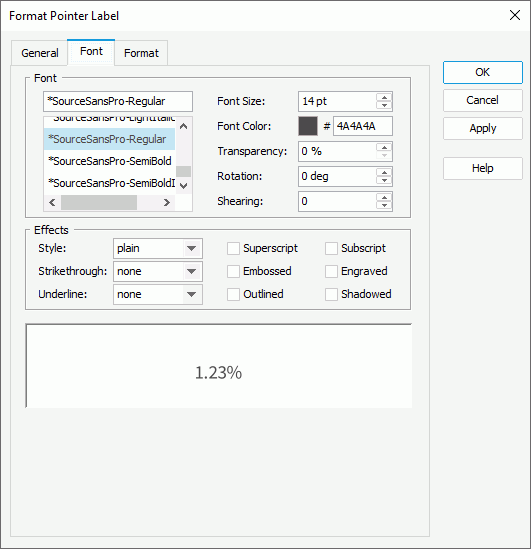The height and width of the screenshot is (549, 531).
Task: Pick the *SourceSansPro-SemiBoldI font entry
Action: click(109, 183)
